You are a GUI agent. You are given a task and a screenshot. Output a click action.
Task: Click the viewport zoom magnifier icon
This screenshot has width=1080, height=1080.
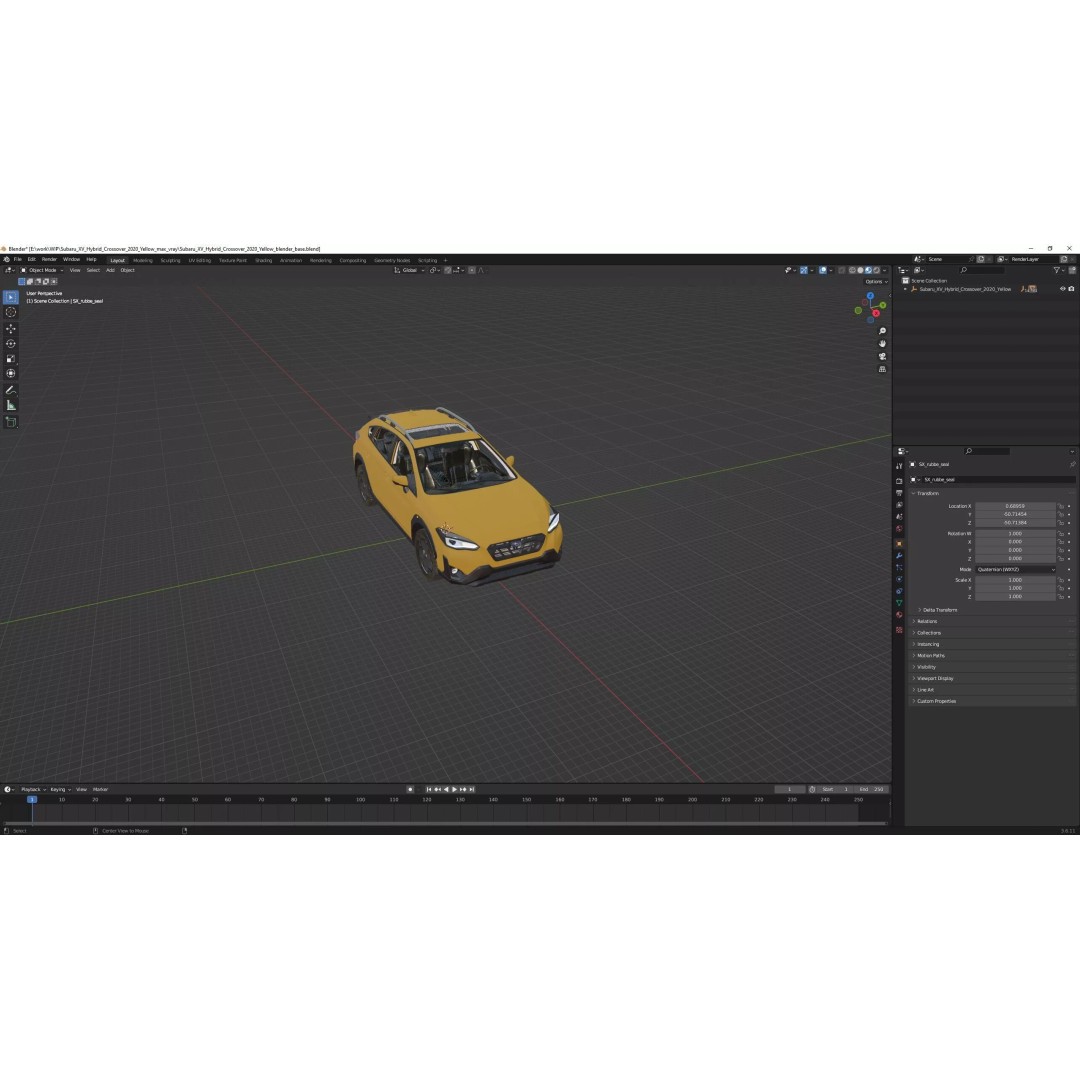882,331
